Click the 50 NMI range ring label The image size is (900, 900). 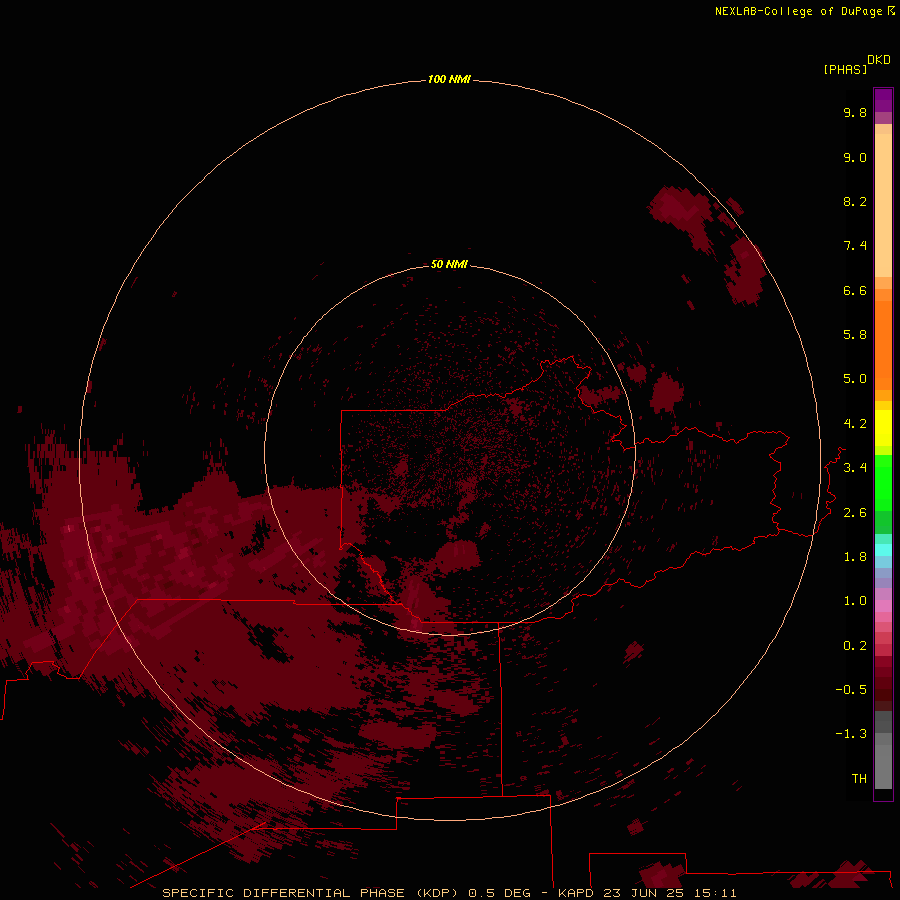(449, 264)
